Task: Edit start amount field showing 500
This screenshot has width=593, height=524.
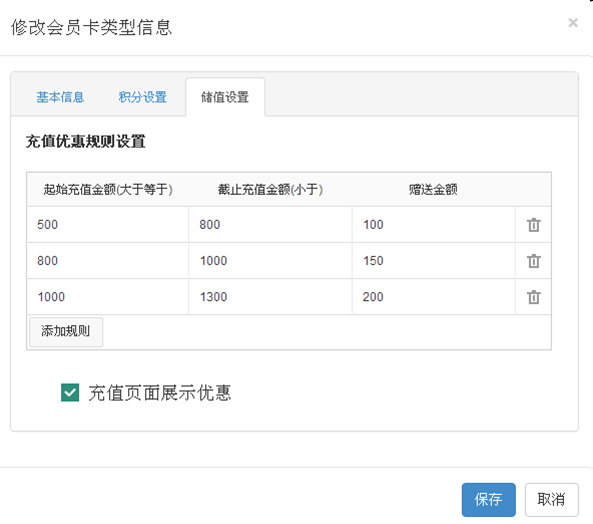Action: coord(107,225)
